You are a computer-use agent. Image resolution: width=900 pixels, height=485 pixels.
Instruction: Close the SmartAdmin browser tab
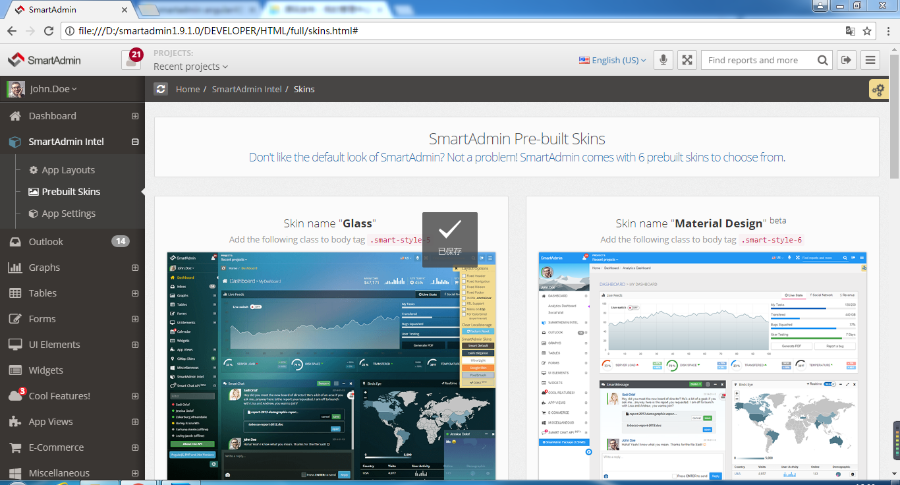pyautogui.click(x=125, y=10)
